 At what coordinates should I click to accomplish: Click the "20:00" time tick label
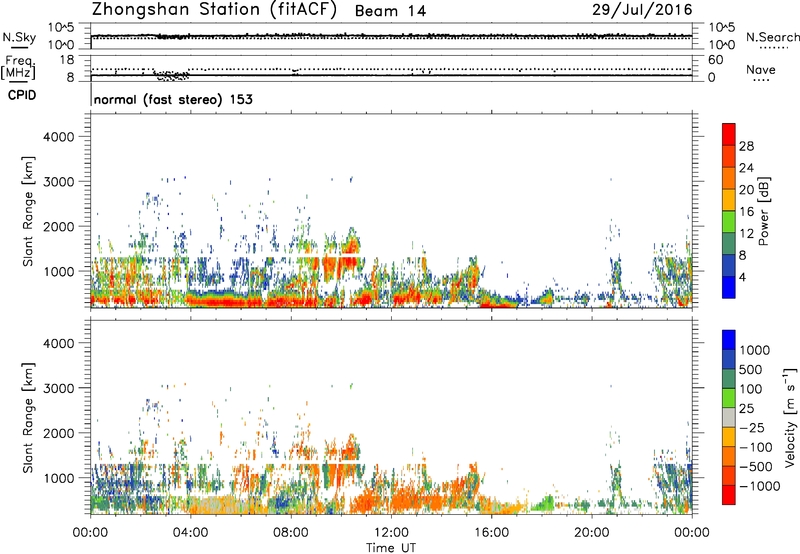tap(591, 533)
